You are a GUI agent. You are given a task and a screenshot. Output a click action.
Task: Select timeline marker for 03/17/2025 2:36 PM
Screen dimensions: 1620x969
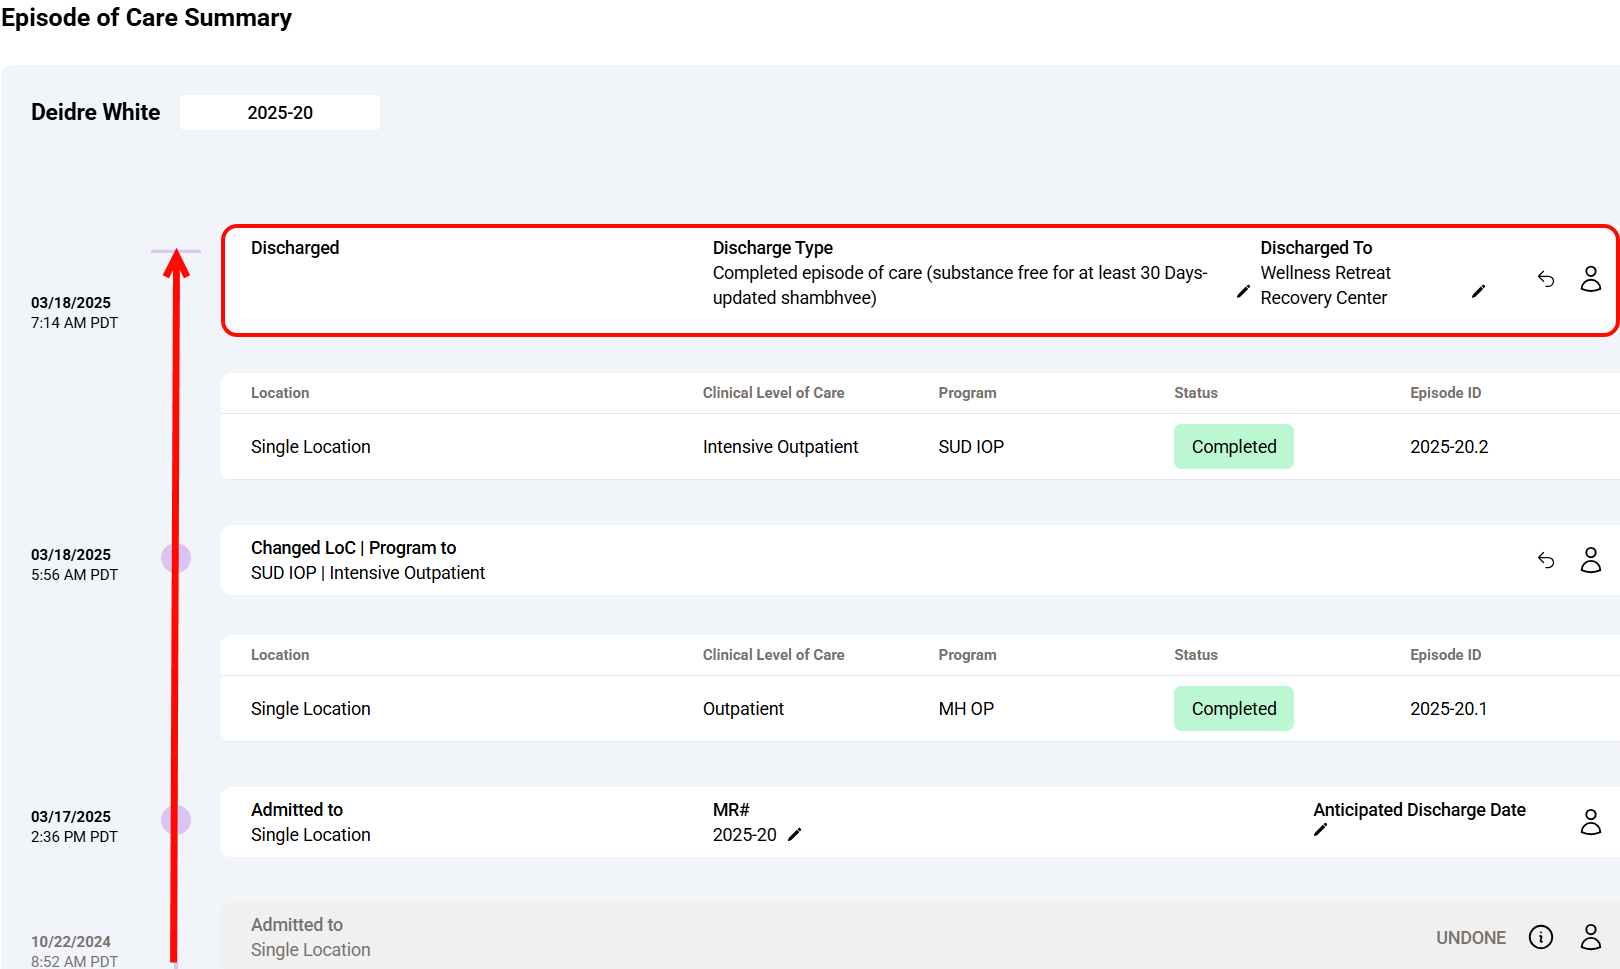[x=176, y=820]
